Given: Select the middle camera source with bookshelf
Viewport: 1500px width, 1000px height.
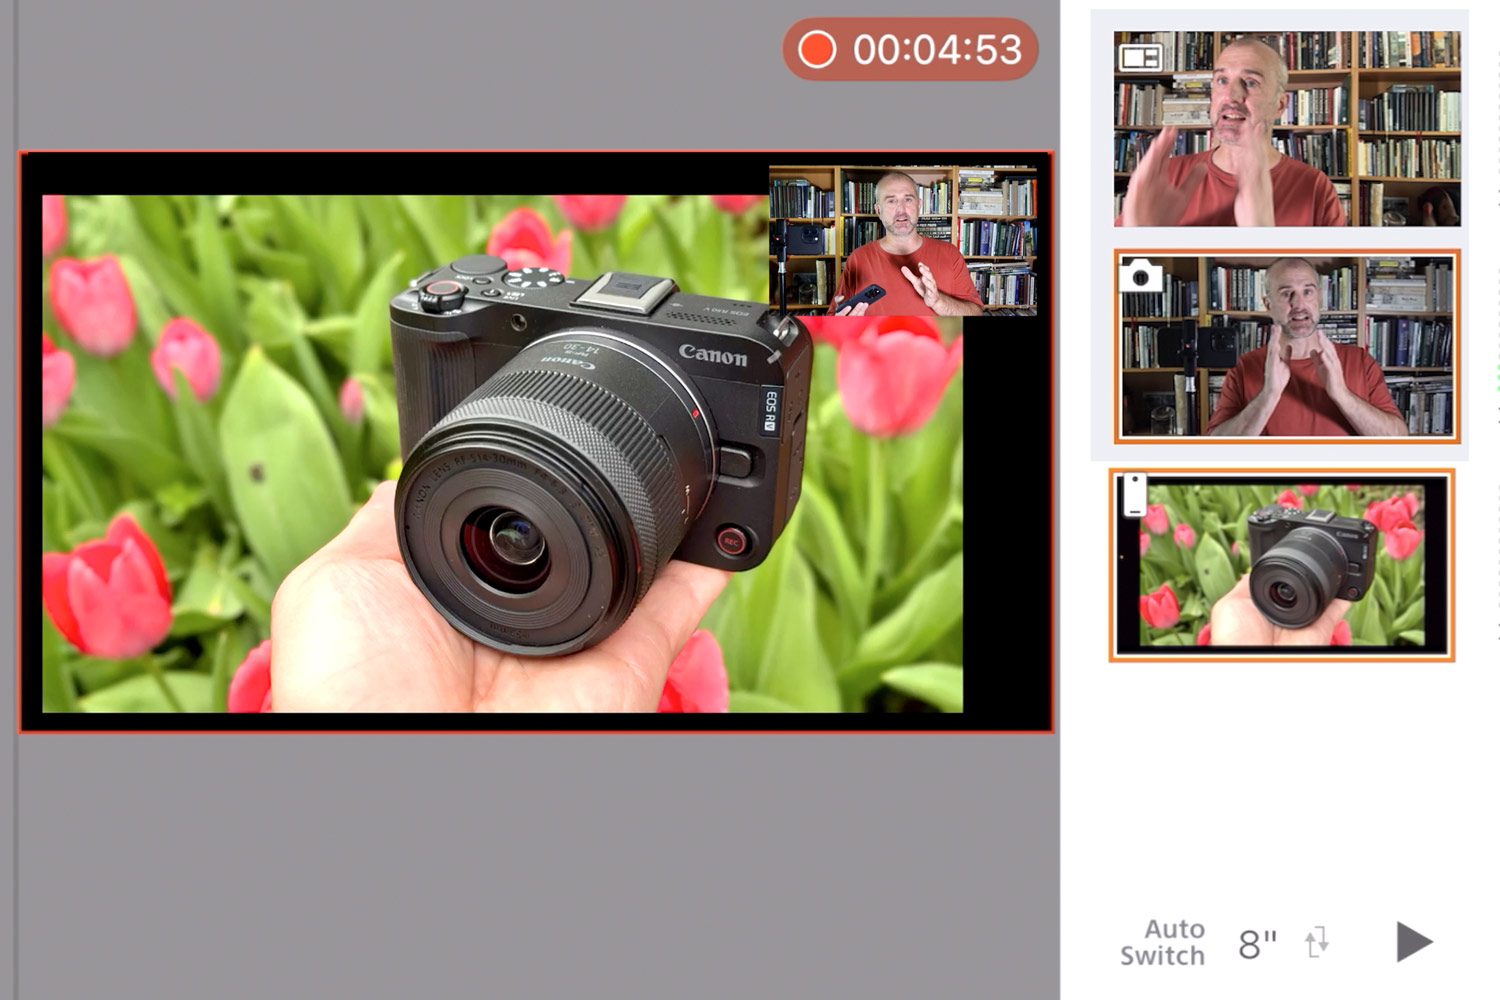Looking at the screenshot, I should [x=1287, y=346].
